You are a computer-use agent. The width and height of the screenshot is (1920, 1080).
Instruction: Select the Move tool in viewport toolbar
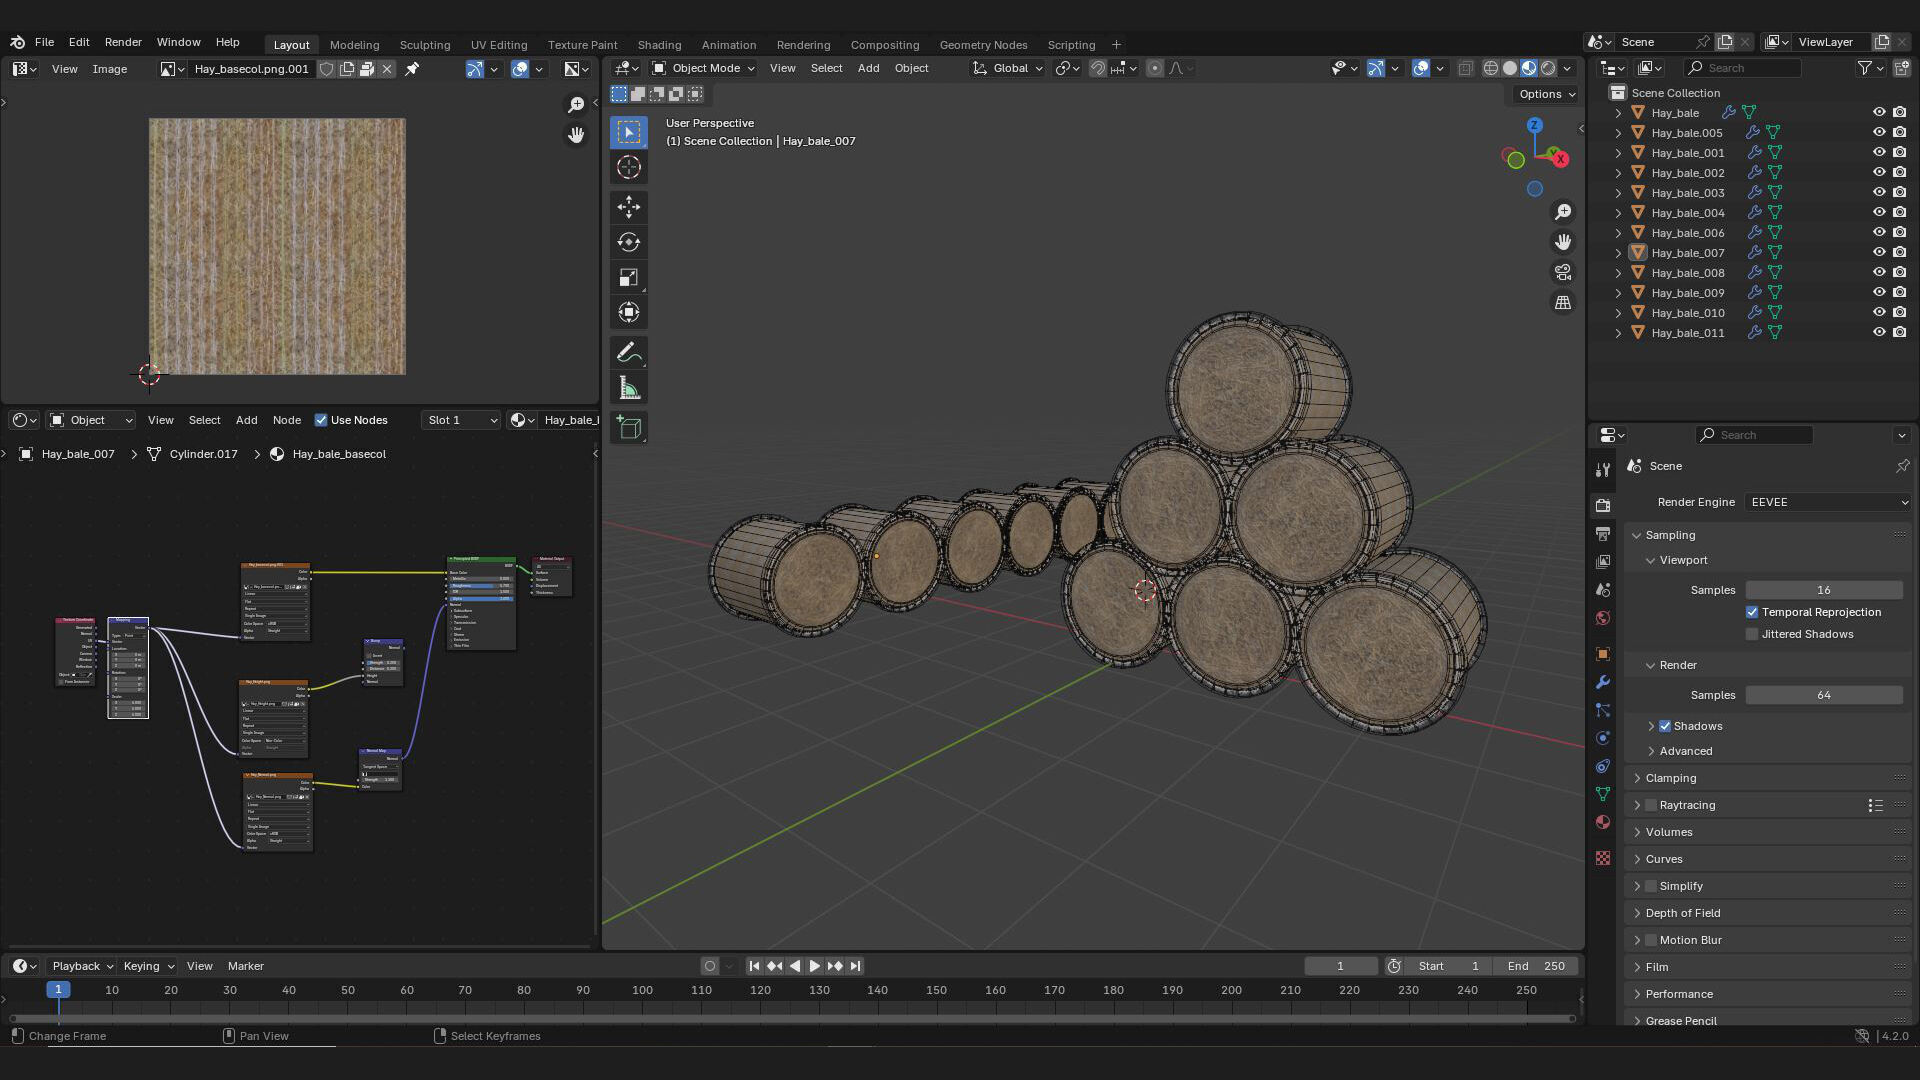pyautogui.click(x=628, y=207)
